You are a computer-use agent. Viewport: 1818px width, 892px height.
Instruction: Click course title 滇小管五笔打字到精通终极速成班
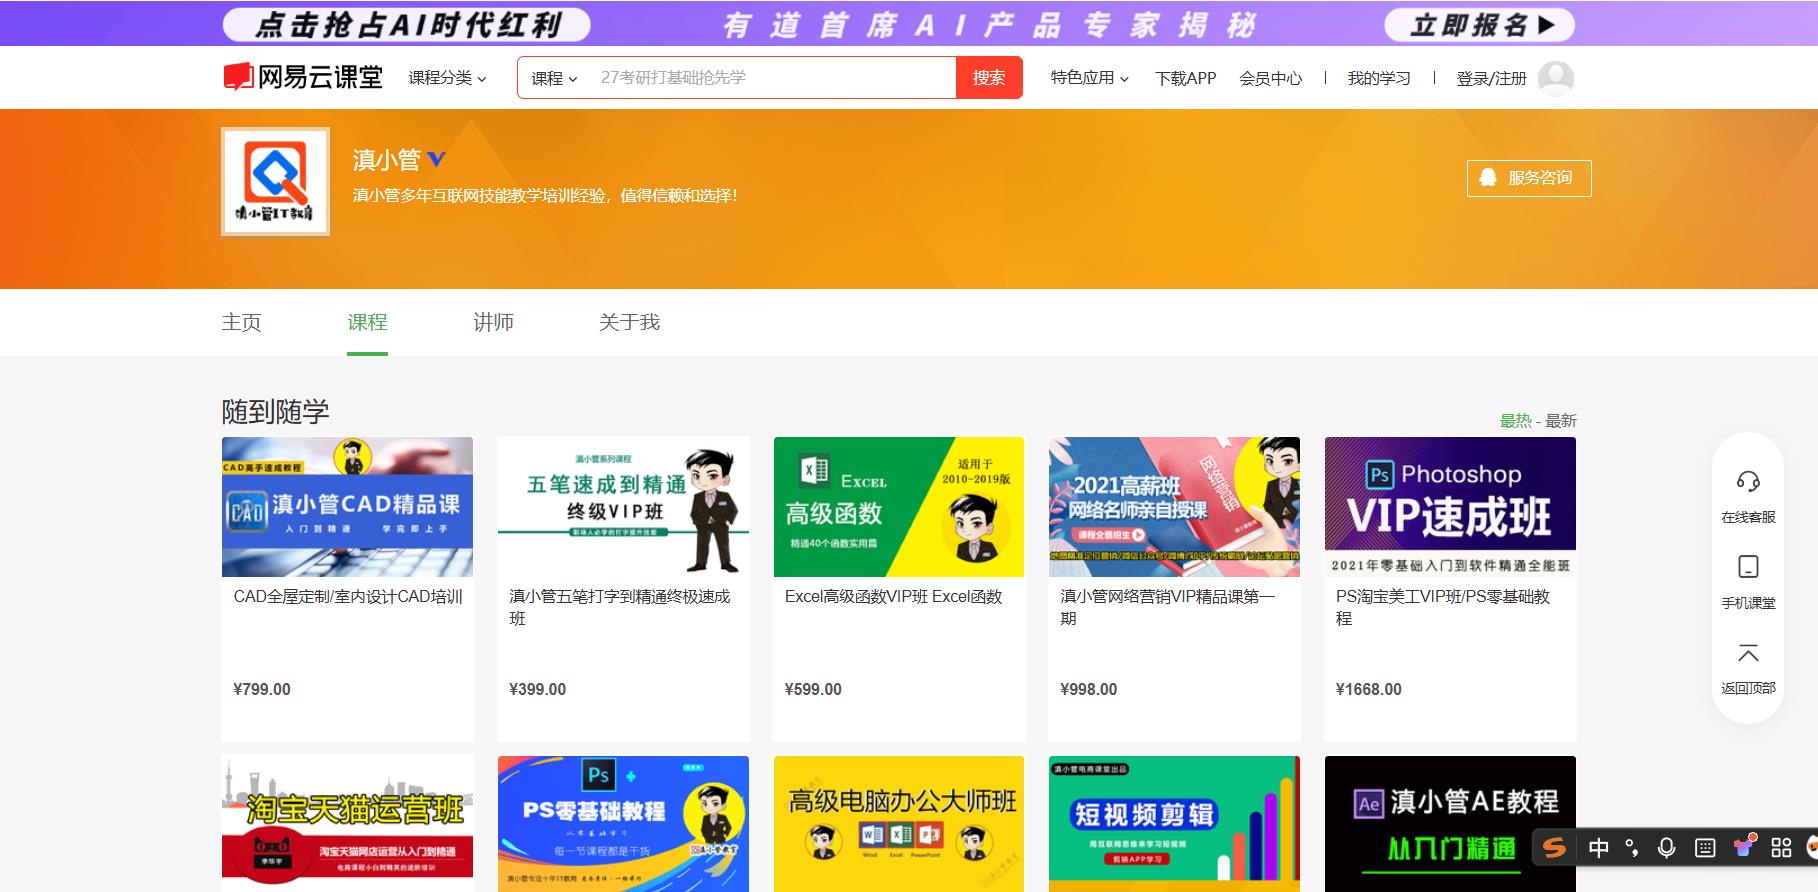pos(620,607)
